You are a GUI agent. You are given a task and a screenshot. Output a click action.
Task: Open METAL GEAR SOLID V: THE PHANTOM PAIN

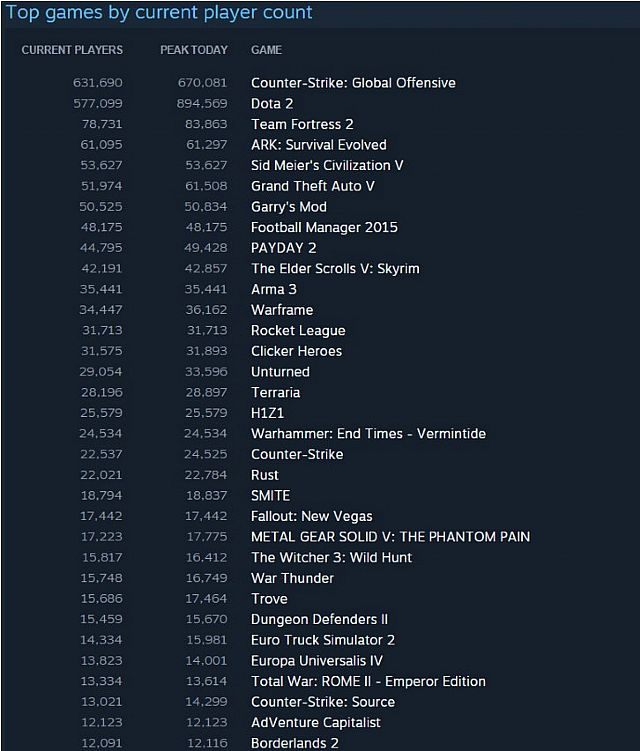click(390, 537)
